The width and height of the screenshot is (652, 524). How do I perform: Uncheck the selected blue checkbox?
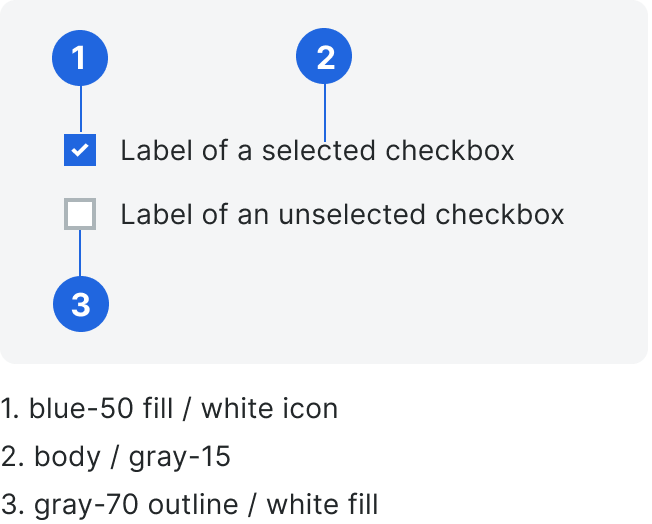80,150
